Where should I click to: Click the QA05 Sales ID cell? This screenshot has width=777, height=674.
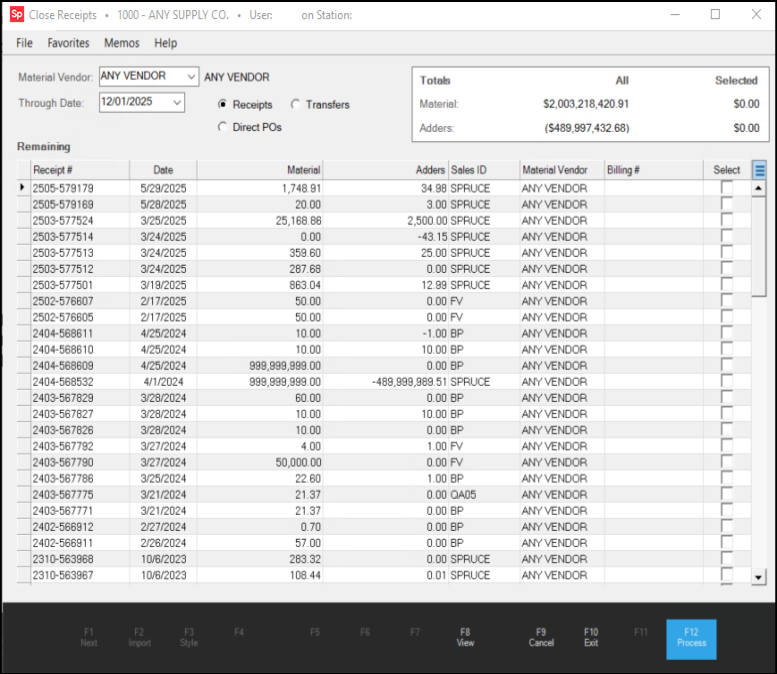coord(484,495)
